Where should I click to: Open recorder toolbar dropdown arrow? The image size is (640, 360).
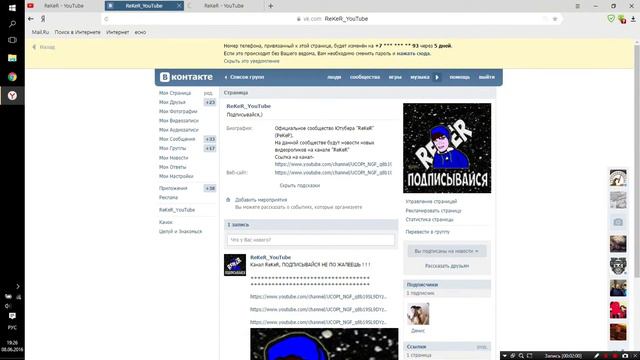[505, 356]
